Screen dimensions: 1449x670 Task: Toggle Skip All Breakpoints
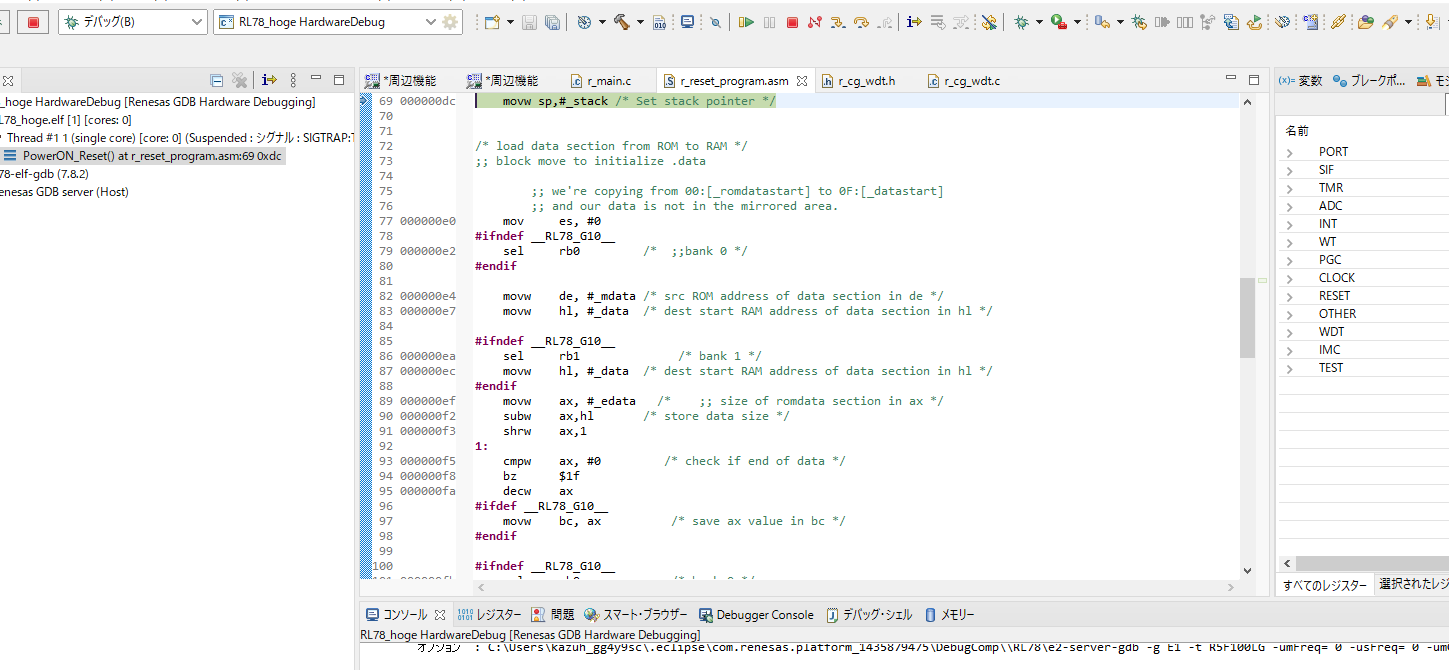coord(715,22)
